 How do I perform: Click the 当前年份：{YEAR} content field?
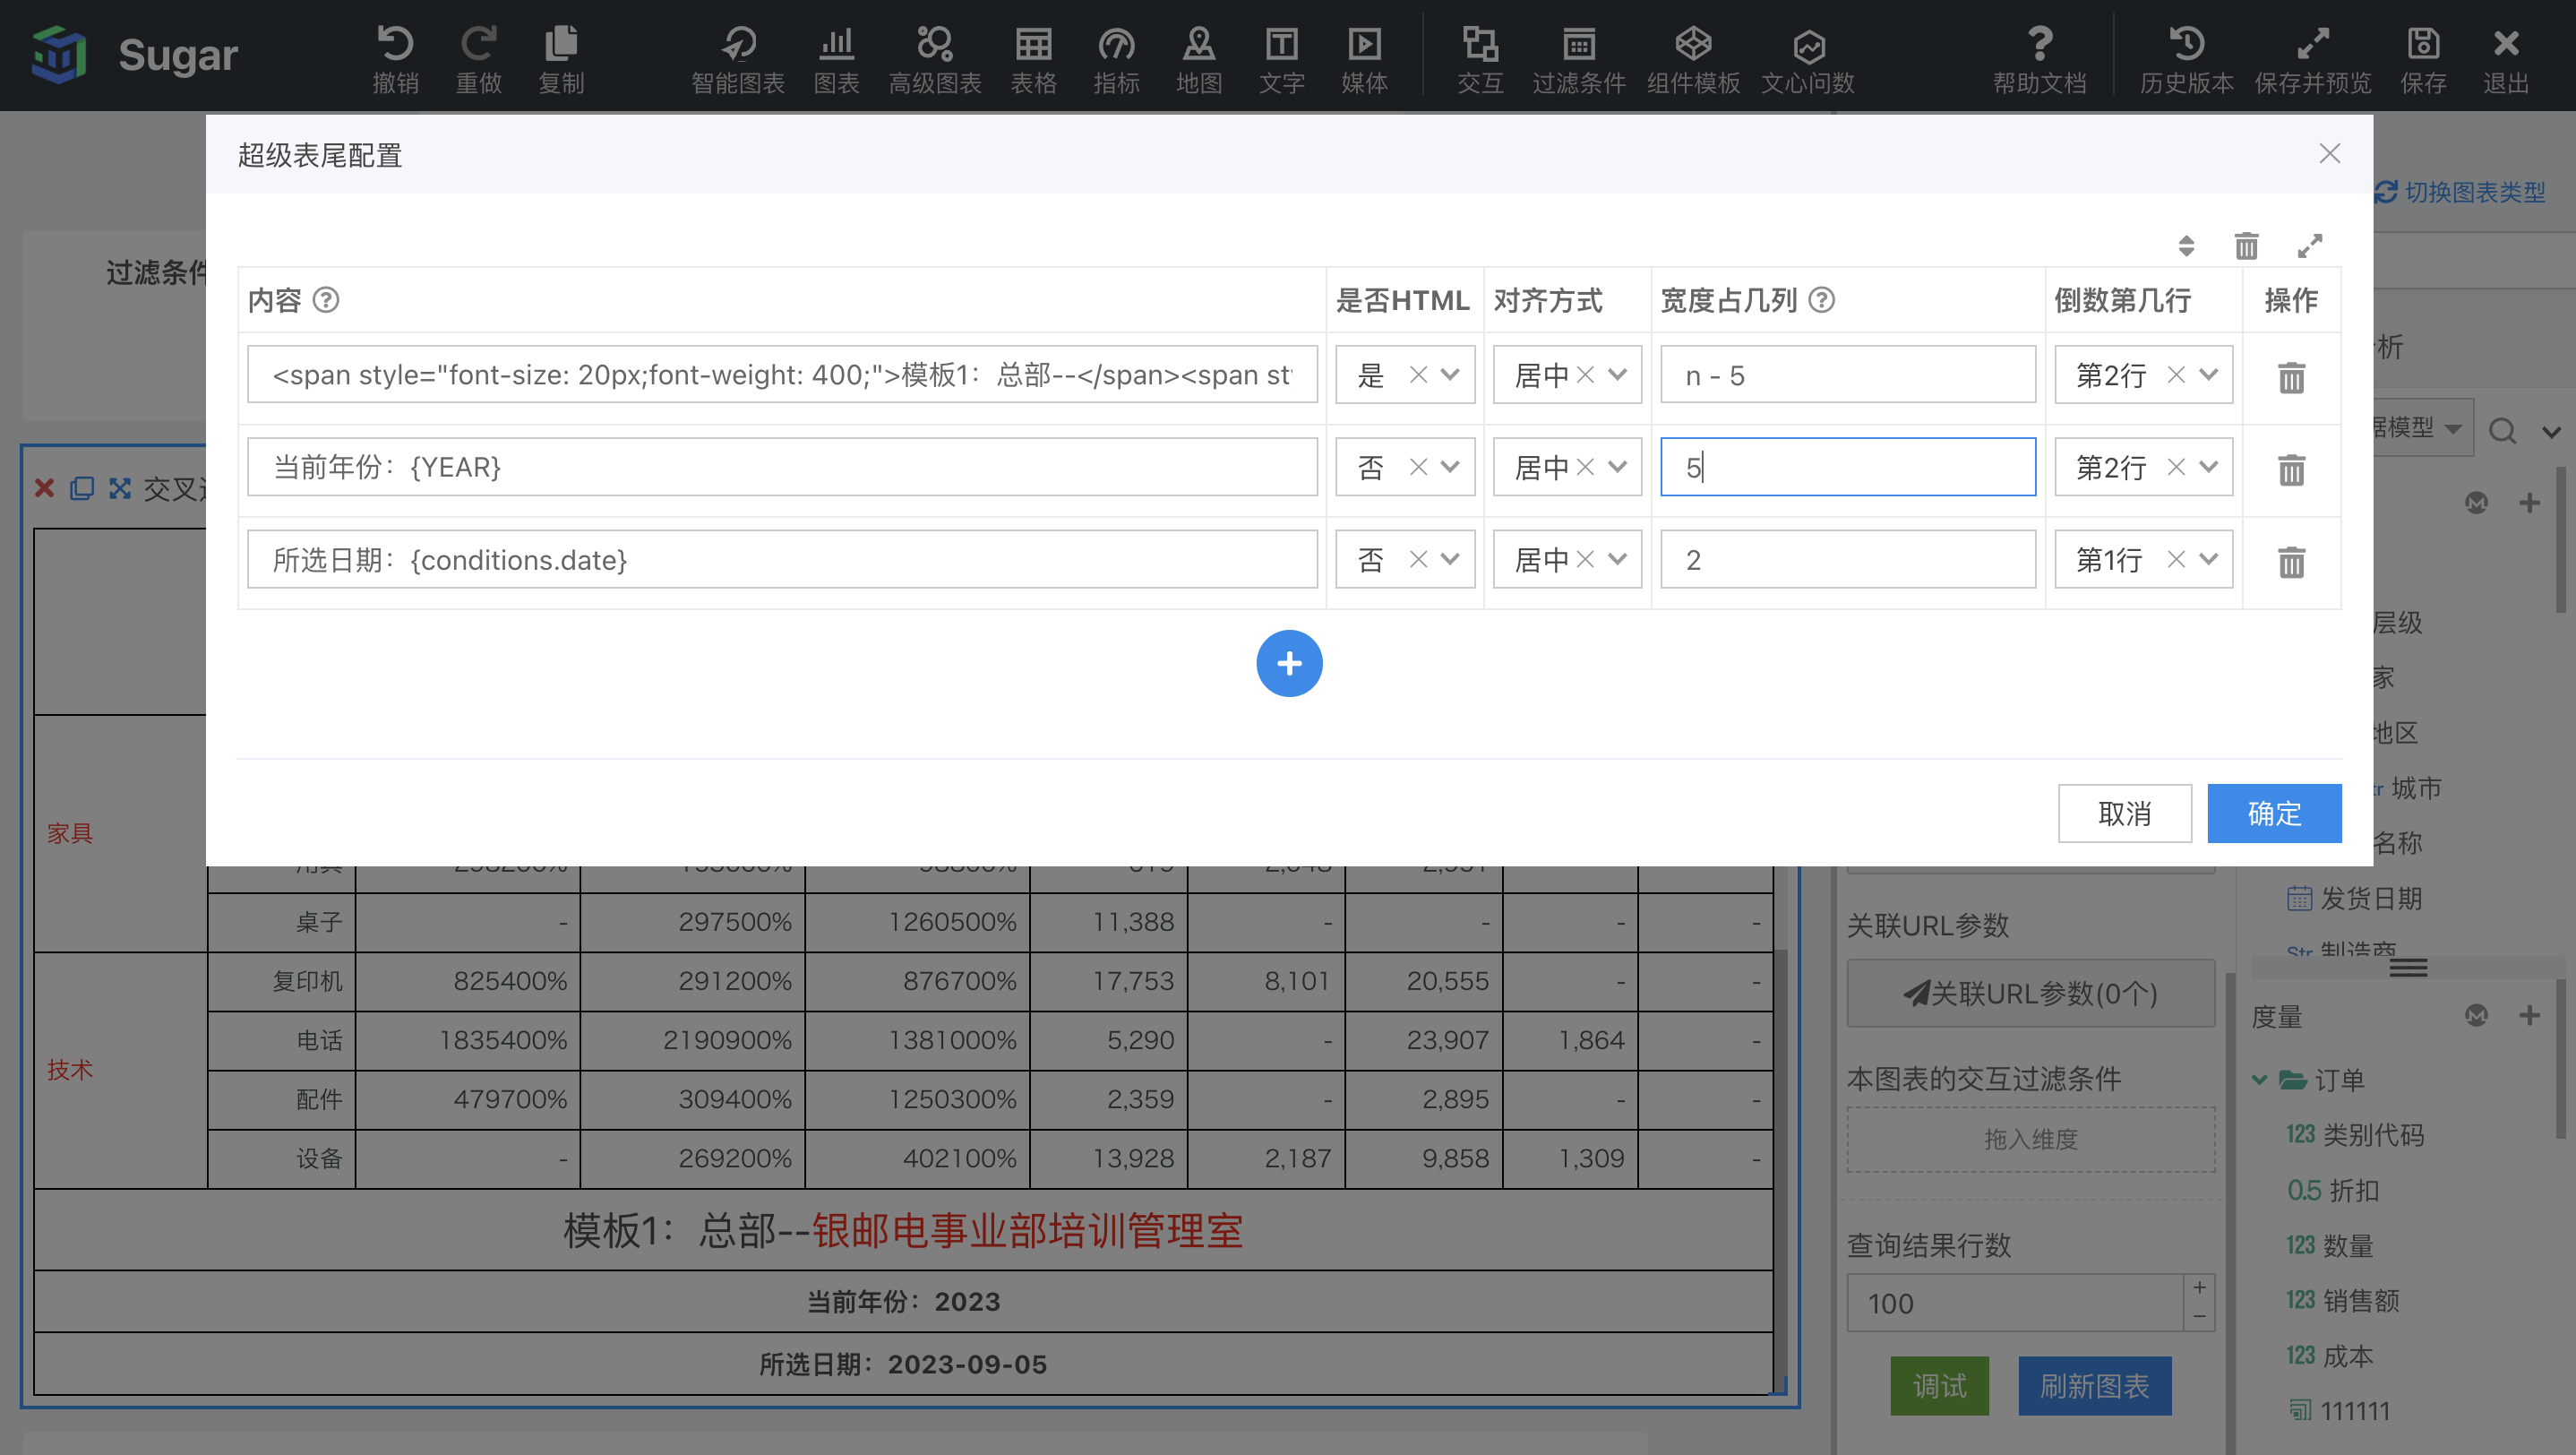tap(782, 467)
